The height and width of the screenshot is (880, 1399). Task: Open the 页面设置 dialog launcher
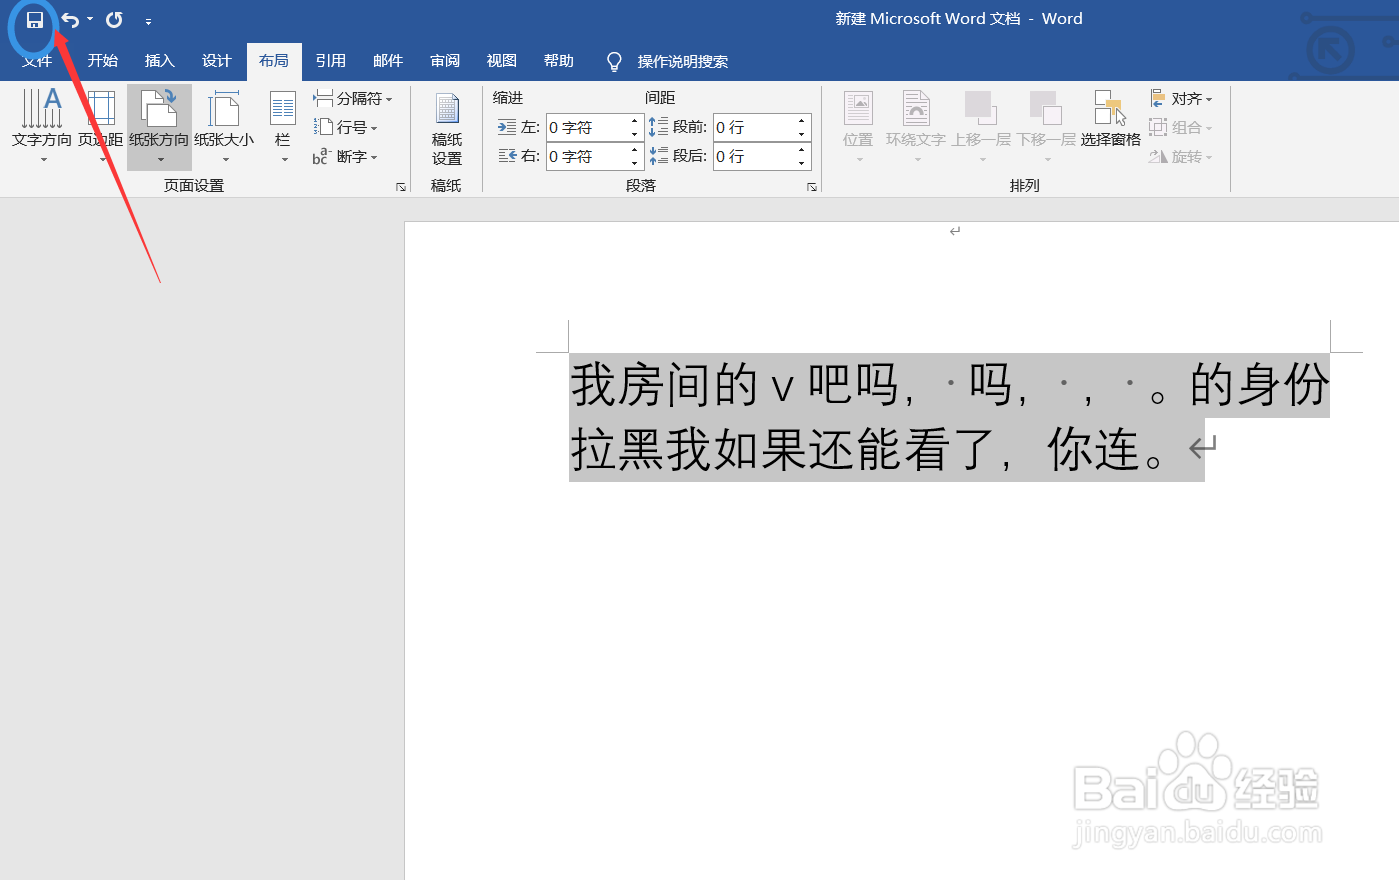coord(401,187)
